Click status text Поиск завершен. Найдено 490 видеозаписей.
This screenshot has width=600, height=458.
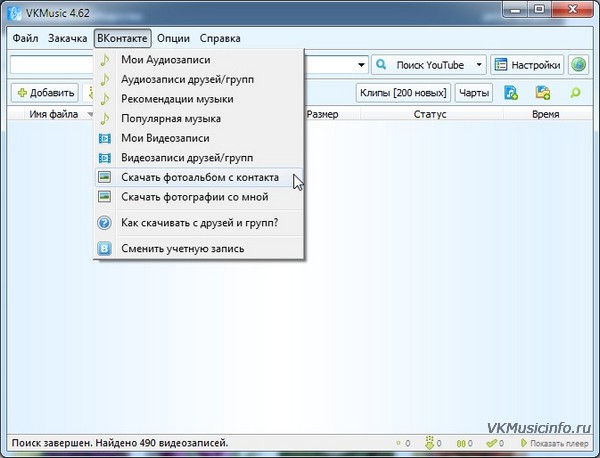pos(120,443)
